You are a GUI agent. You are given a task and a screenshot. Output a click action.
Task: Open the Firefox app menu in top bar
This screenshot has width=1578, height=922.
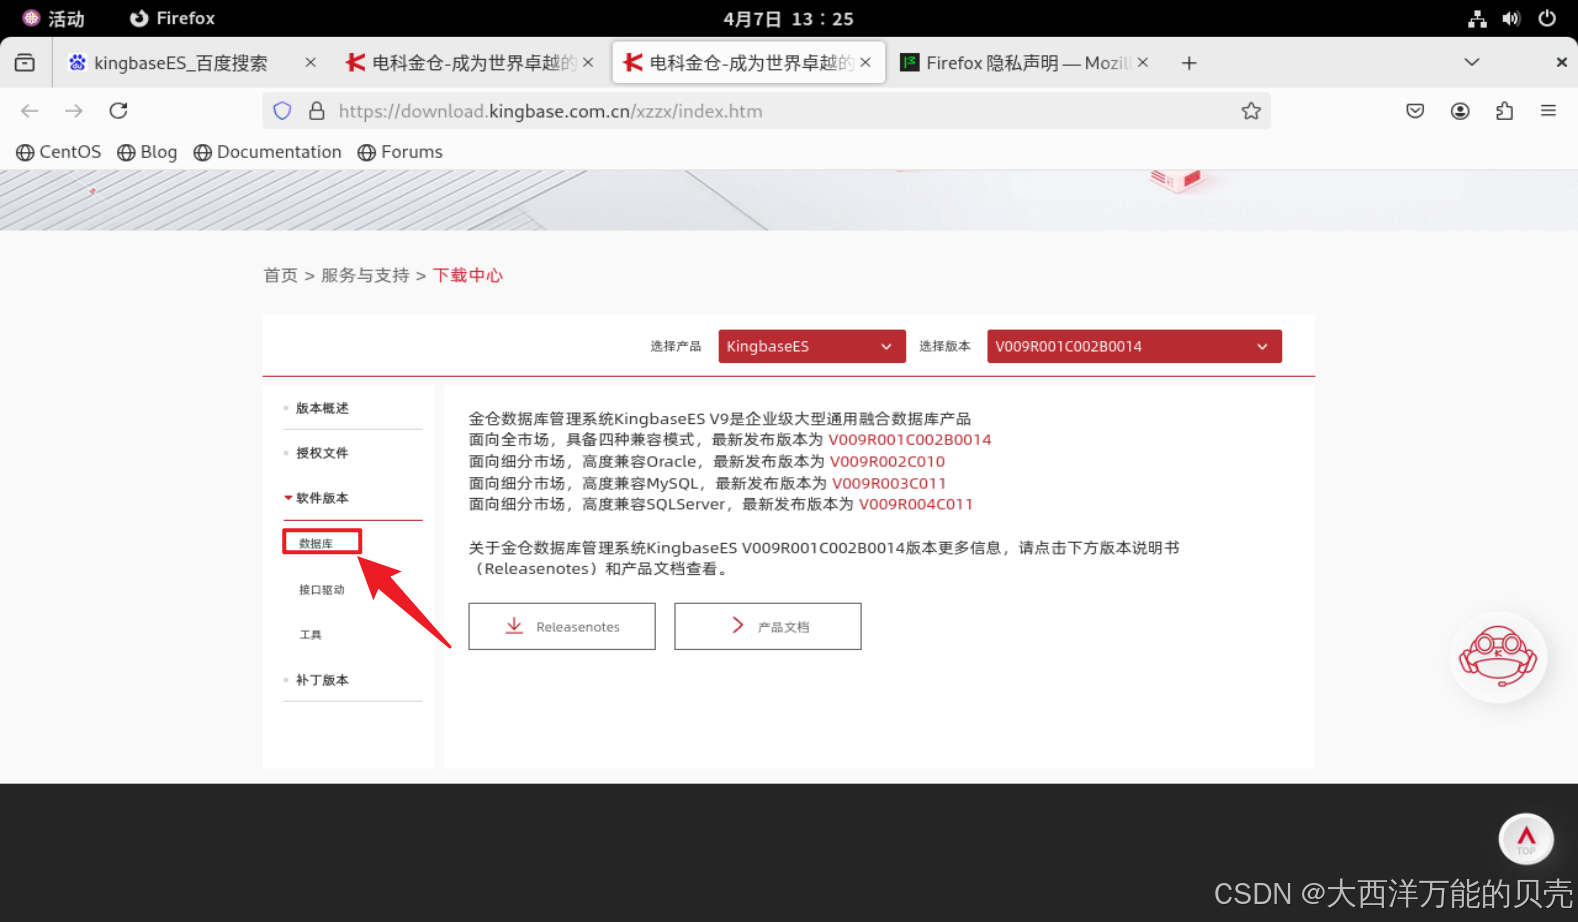pos(173,18)
